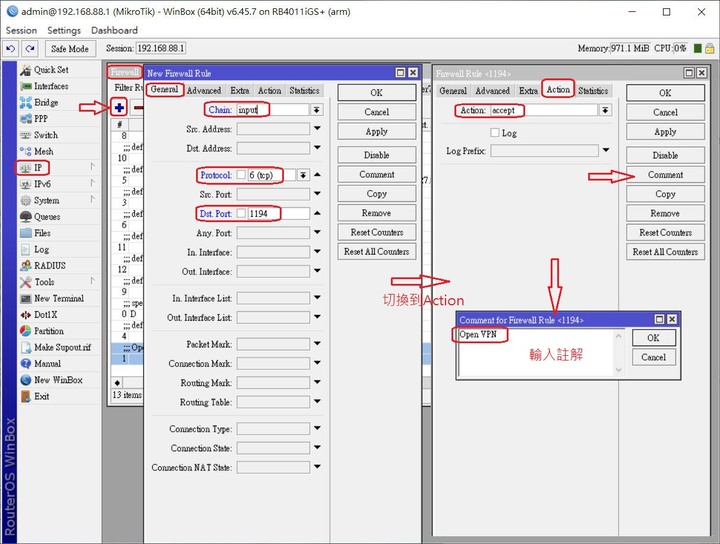Open RADIUS menu icon
Image resolution: width=720 pixels, height=544 pixels.
[25, 266]
